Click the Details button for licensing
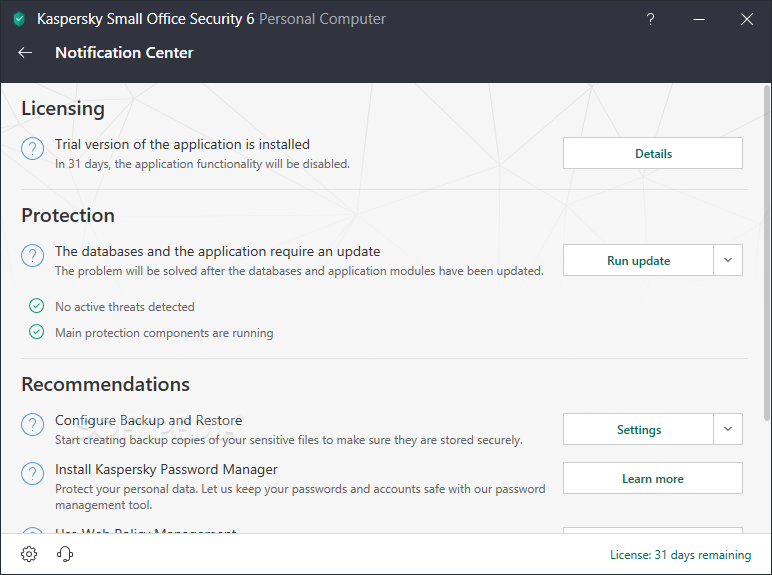772x575 pixels. pos(653,153)
